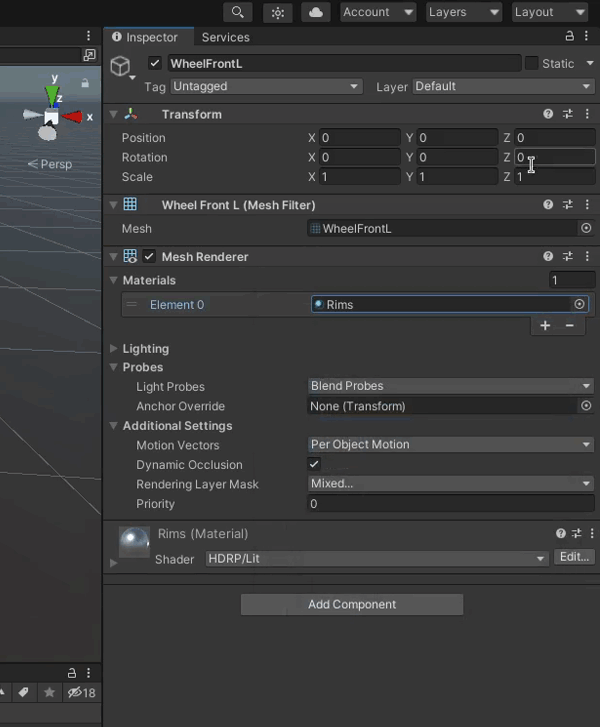Screen dimensions: 600x727
Task: Open Mesh Renderer options menu
Action: pyautogui.click(x=587, y=256)
